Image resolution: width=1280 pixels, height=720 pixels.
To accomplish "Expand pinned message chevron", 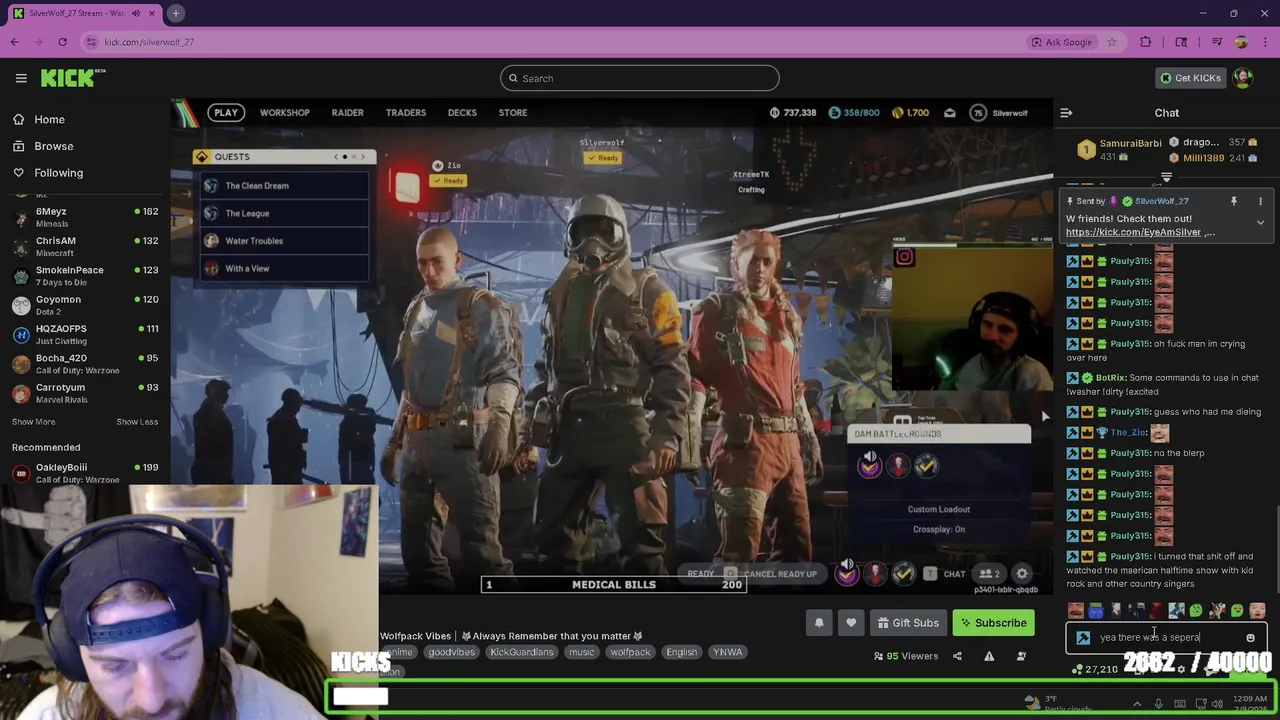I will coord(1260,223).
